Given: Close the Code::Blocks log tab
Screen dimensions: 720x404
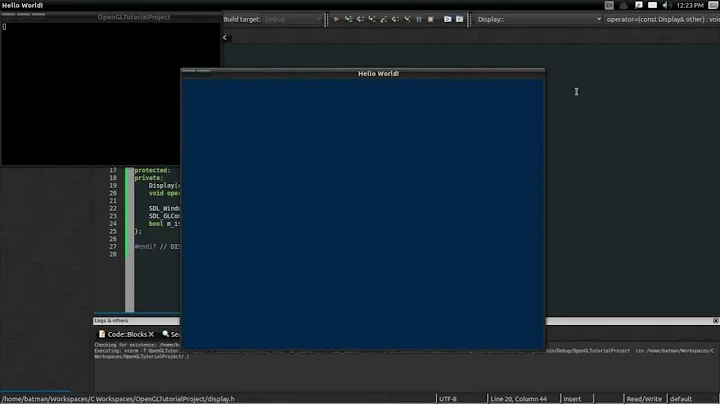Looking at the screenshot, I should pyautogui.click(x=151, y=334).
